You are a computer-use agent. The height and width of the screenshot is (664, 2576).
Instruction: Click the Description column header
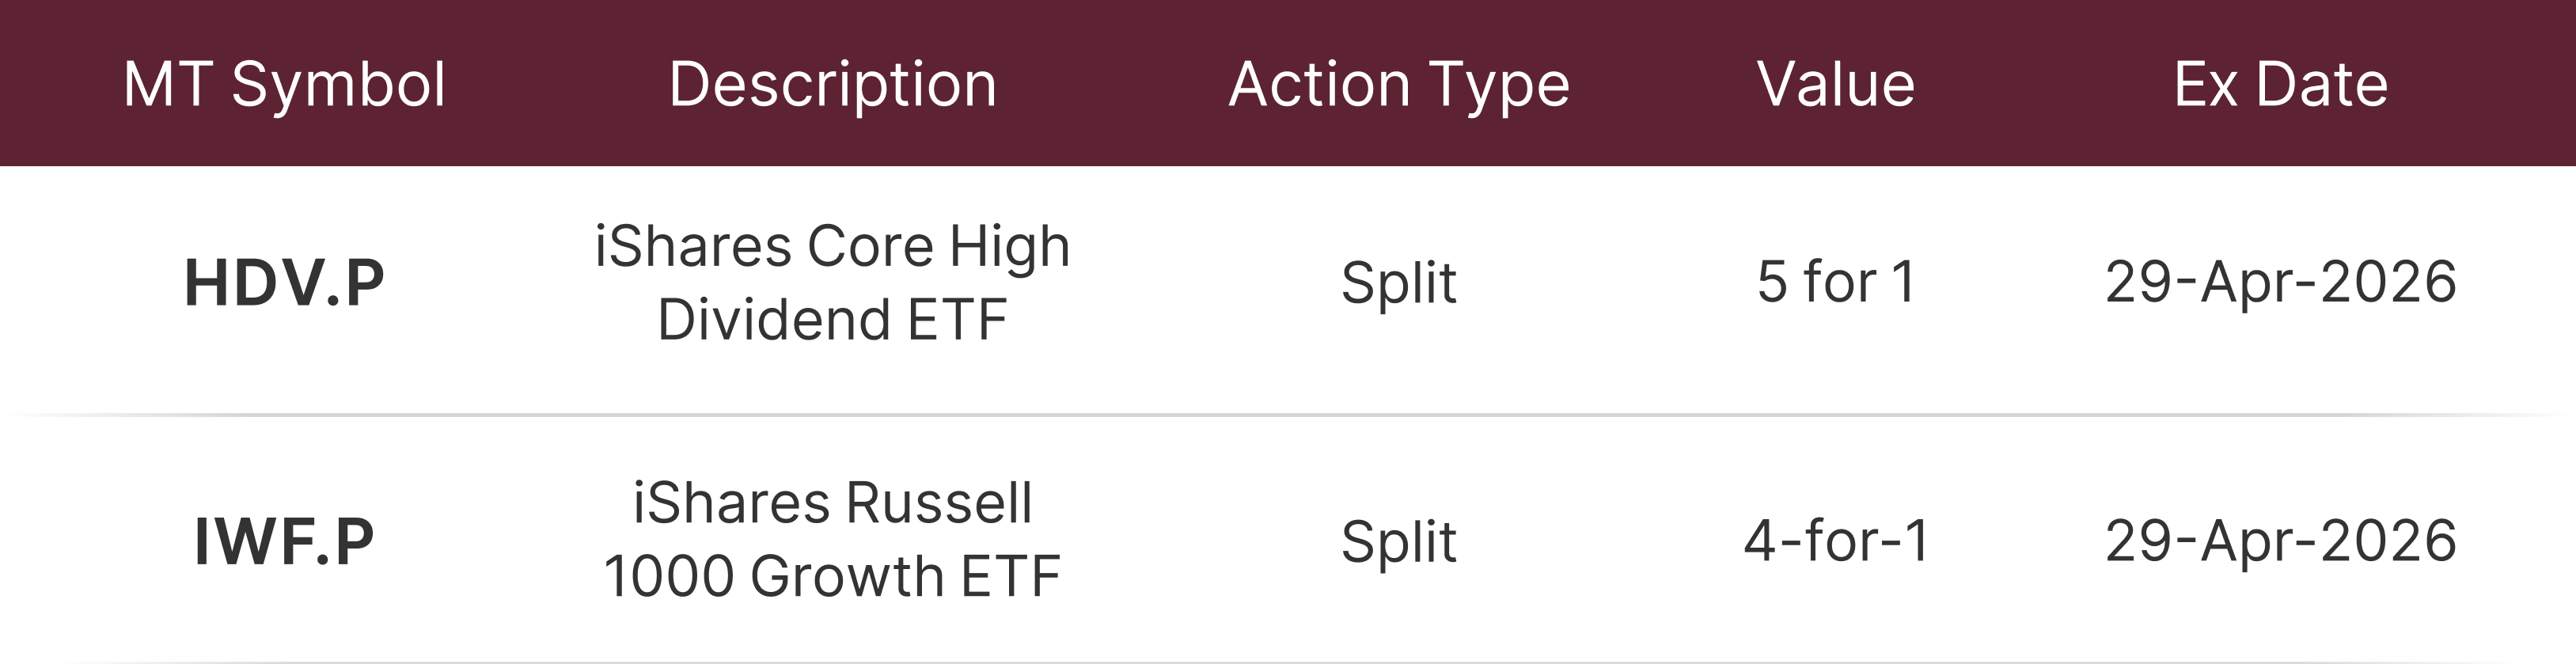click(x=832, y=84)
